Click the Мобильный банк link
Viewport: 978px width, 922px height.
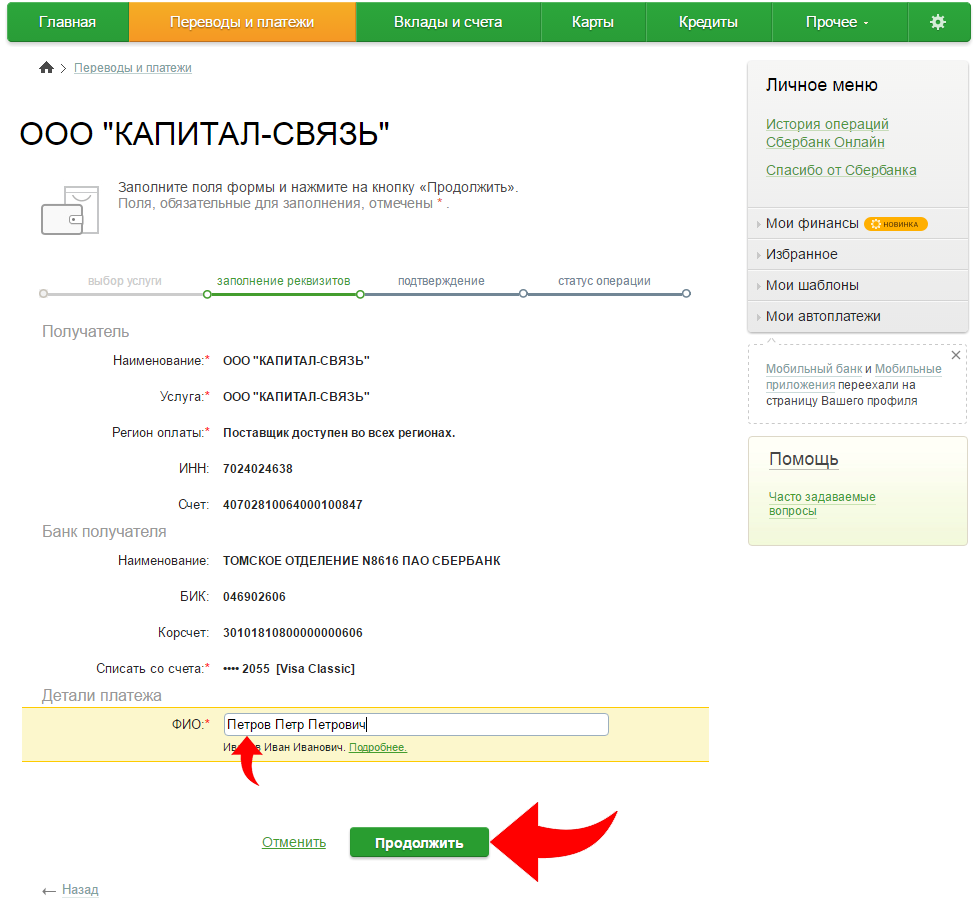814,369
